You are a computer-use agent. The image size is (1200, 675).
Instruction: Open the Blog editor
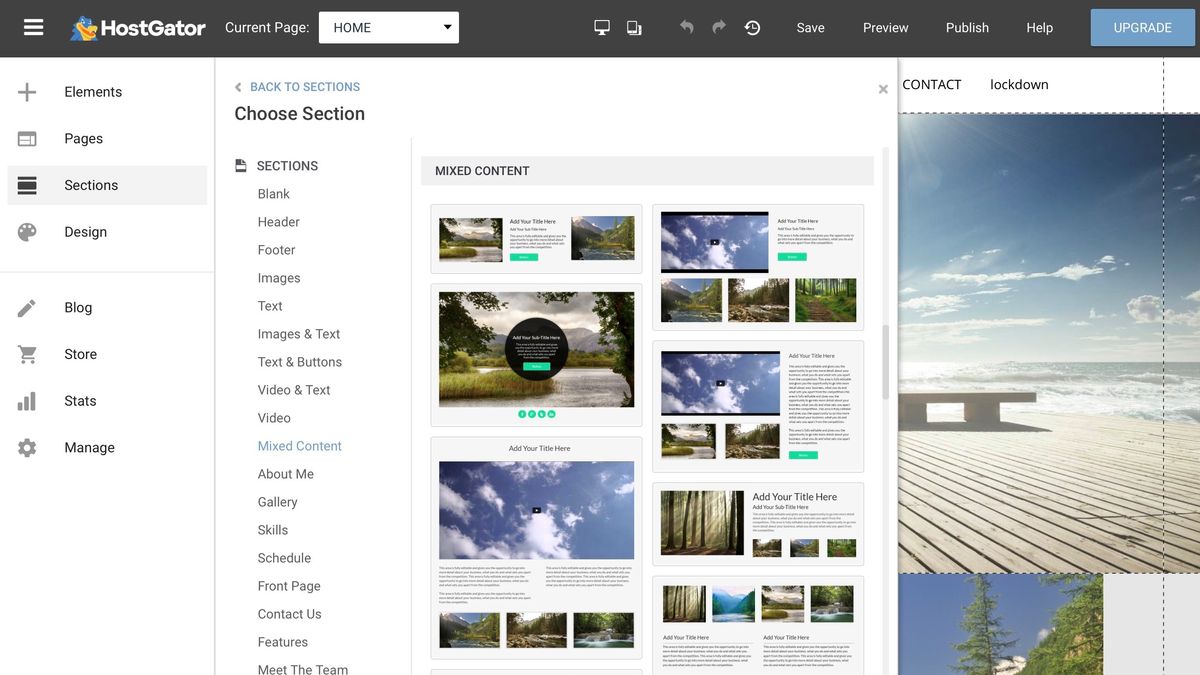pyautogui.click(x=78, y=307)
